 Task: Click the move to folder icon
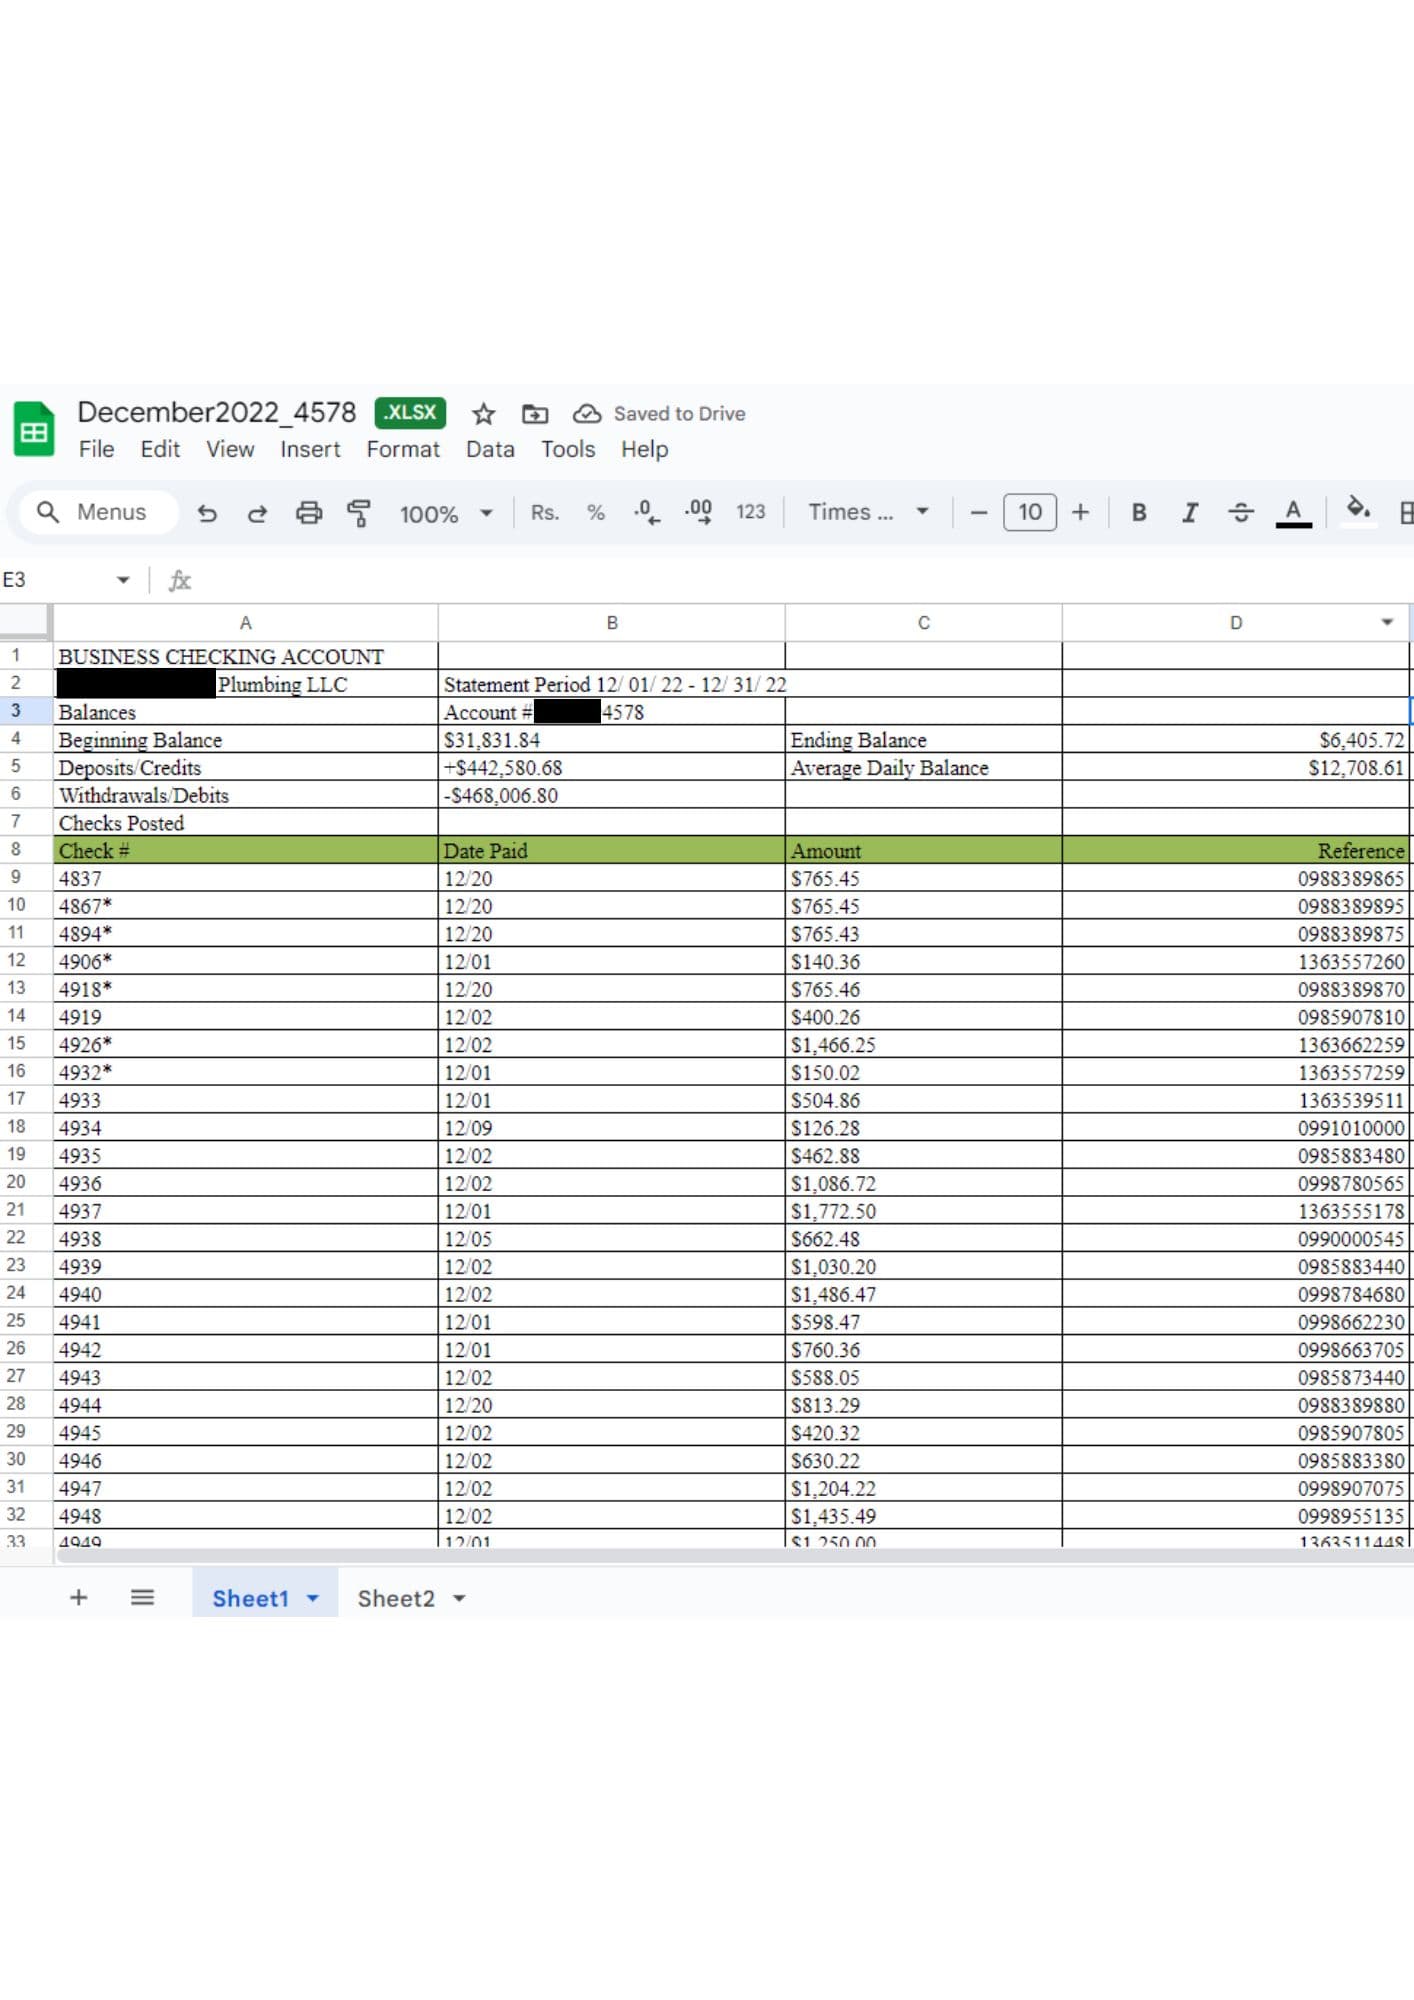click(535, 414)
